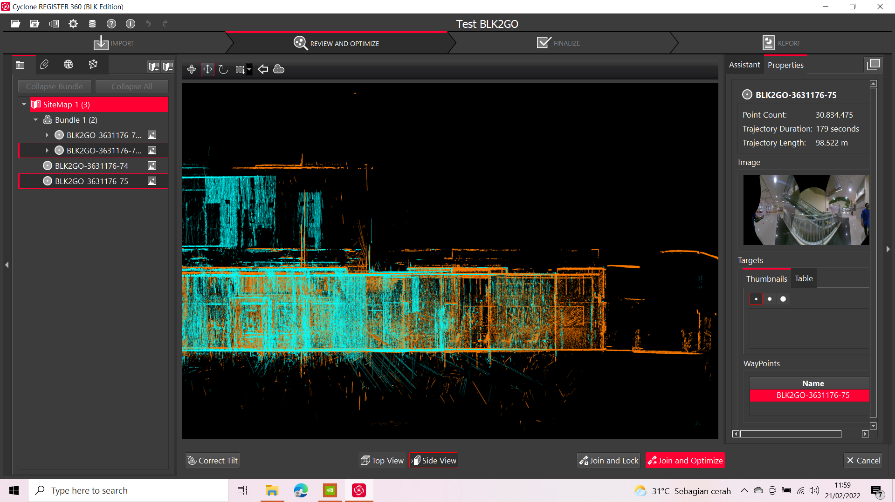Select the four-arrow move tool in viewer toolbar
895x502 pixels.
[x=191, y=69]
